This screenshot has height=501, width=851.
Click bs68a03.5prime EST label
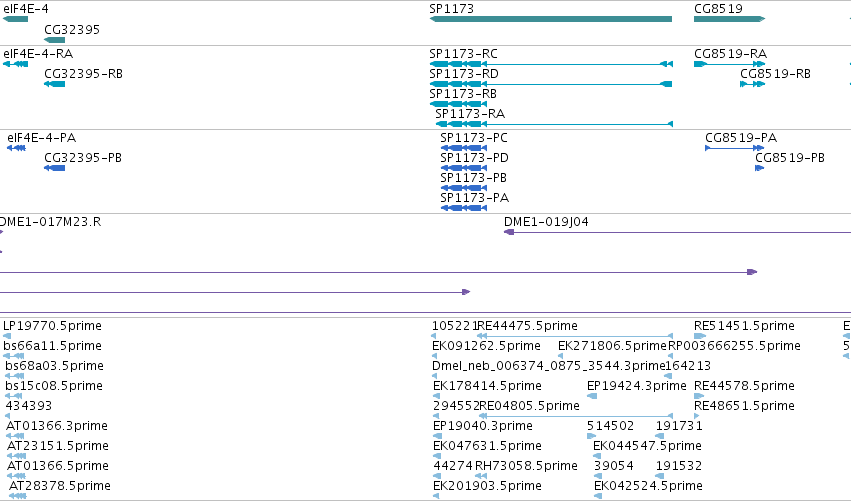tap(54, 366)
